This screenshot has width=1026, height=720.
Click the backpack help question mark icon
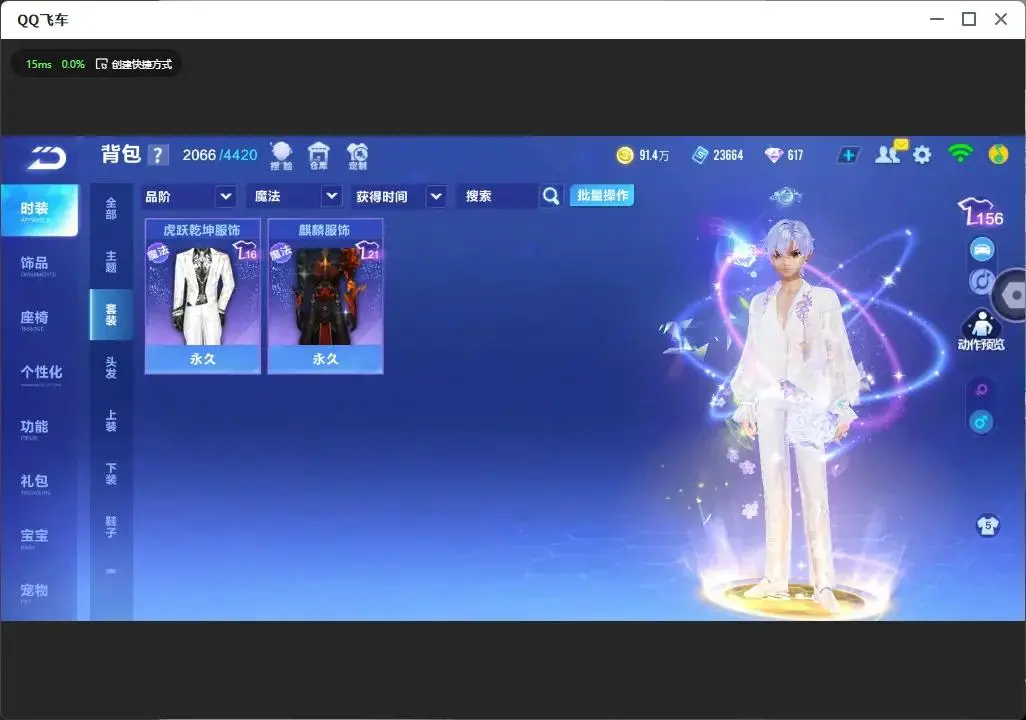(x=158, y=155)
